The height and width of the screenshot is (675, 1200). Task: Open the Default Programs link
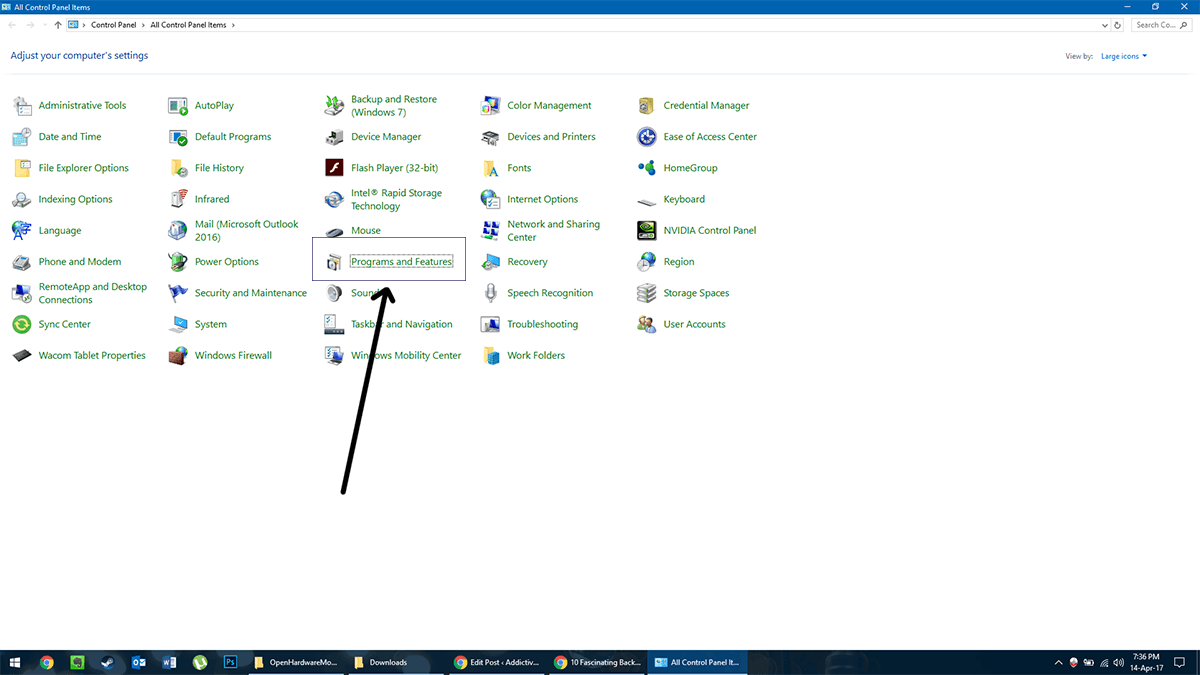point(233,137)
